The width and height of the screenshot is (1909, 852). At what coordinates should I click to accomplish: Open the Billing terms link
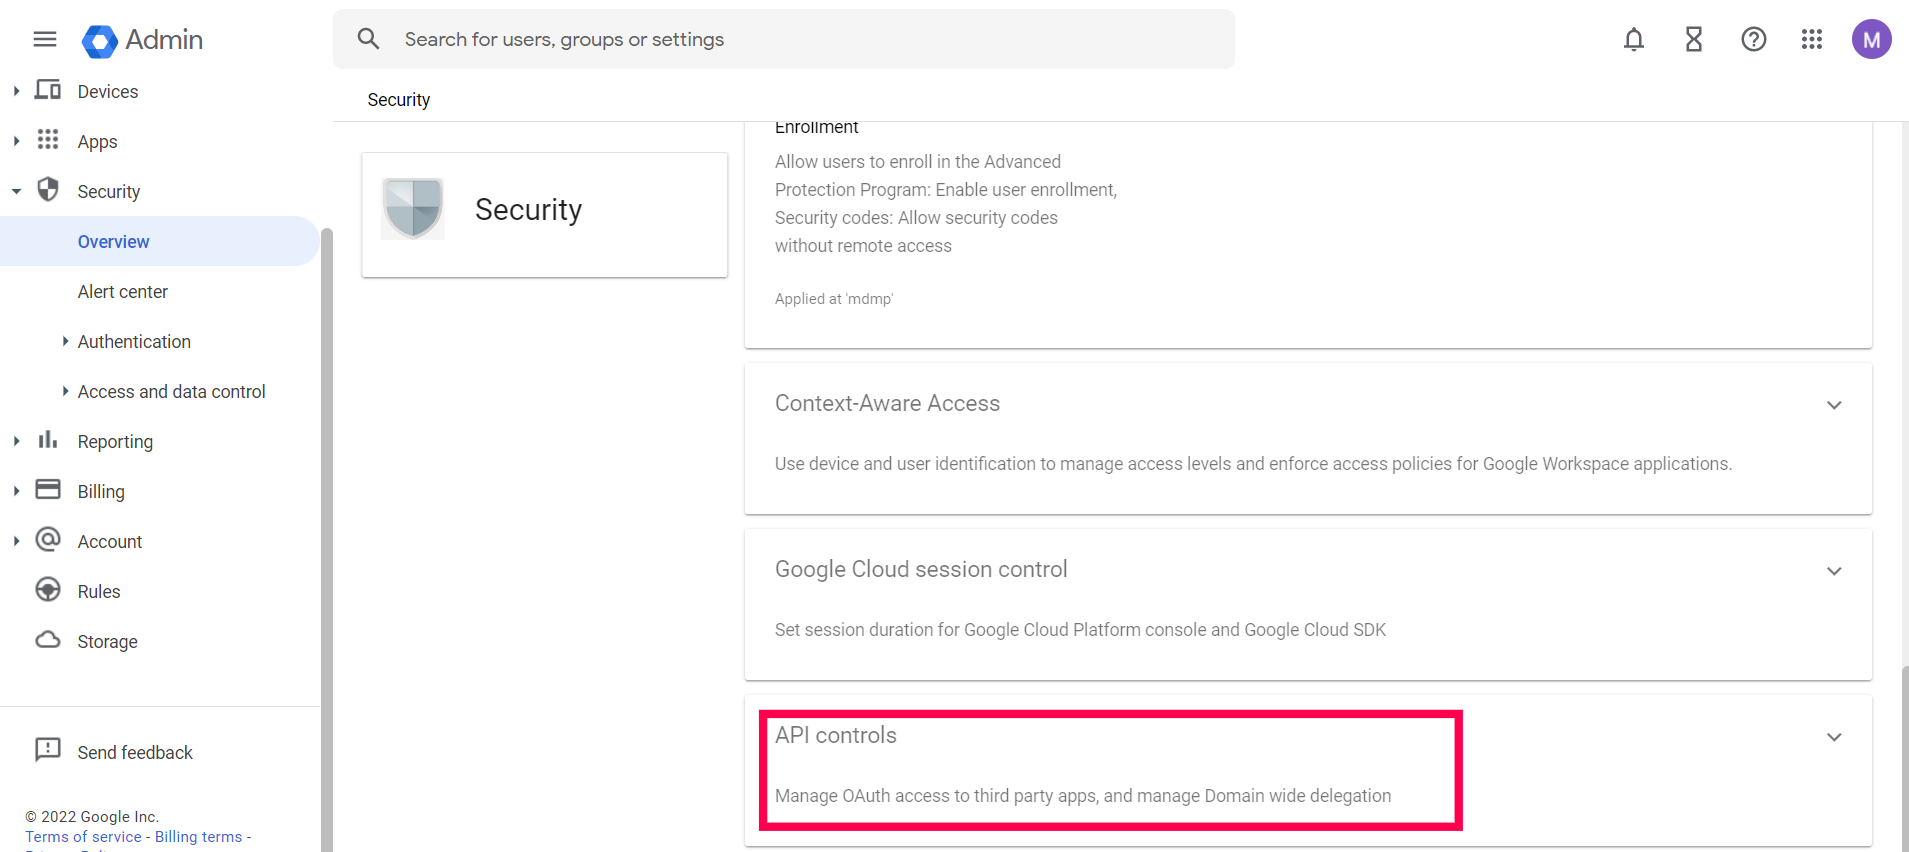[198, 837]
